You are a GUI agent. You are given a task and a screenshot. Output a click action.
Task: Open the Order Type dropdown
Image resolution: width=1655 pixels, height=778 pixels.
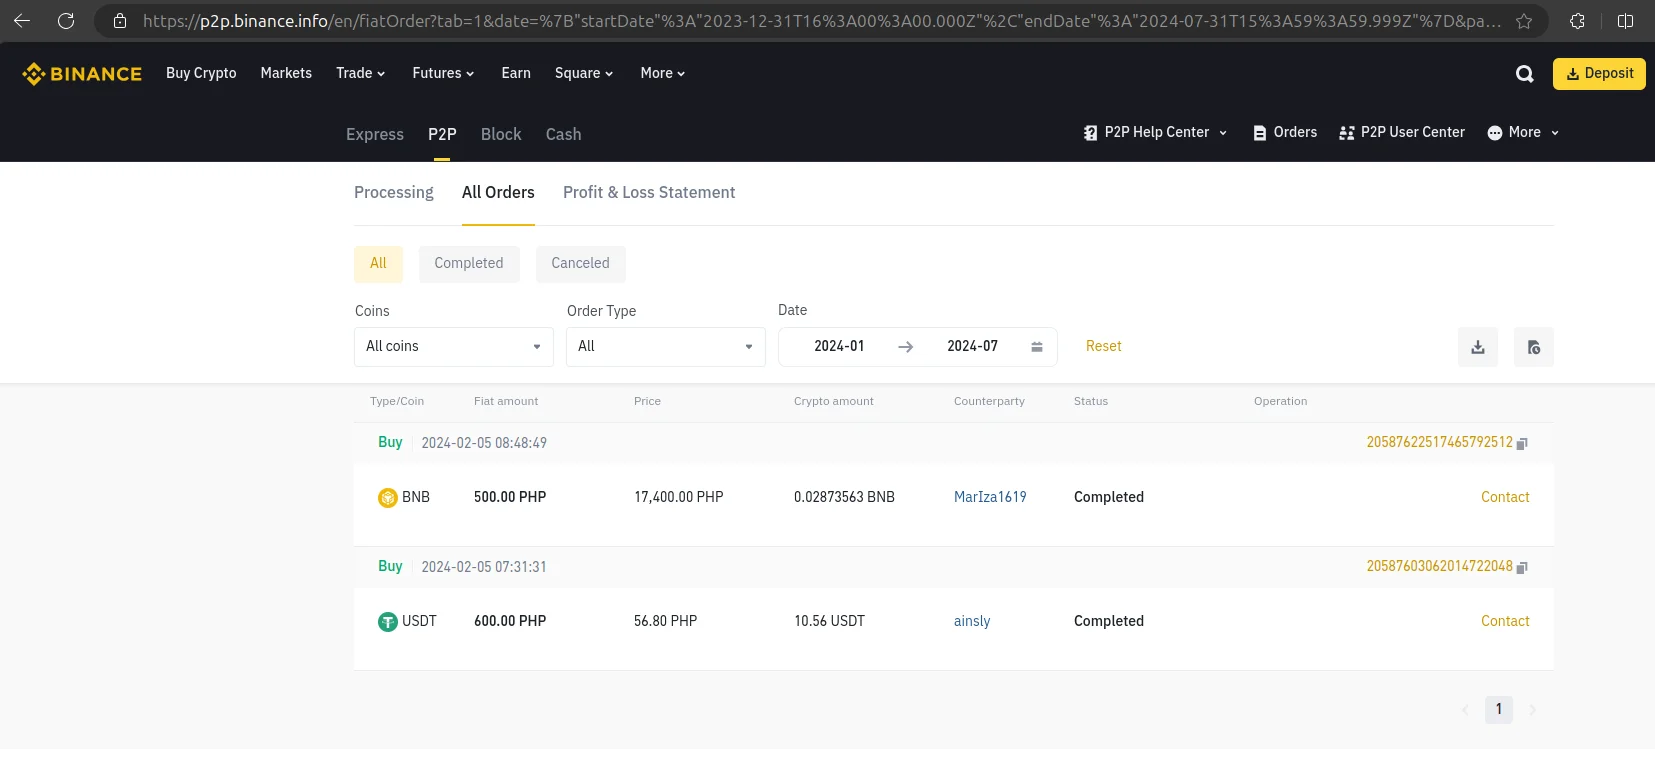point(666,347)
